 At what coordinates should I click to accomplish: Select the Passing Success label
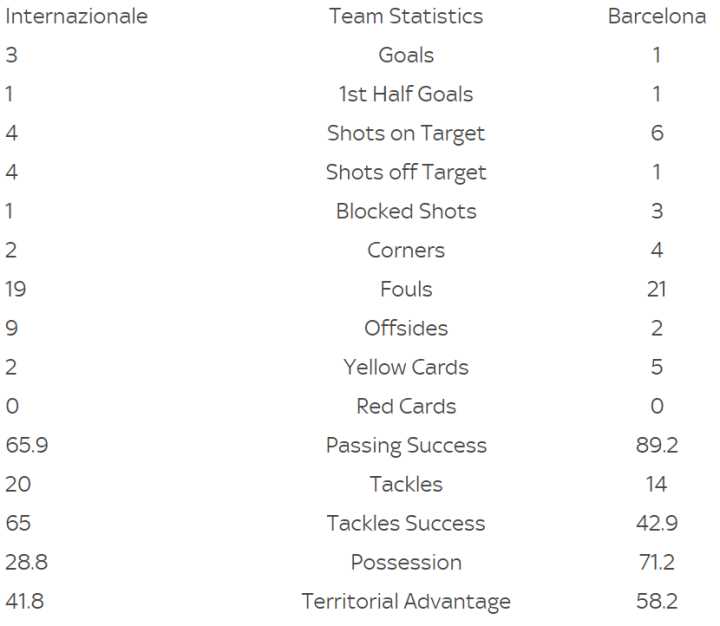tap(406, 446)
